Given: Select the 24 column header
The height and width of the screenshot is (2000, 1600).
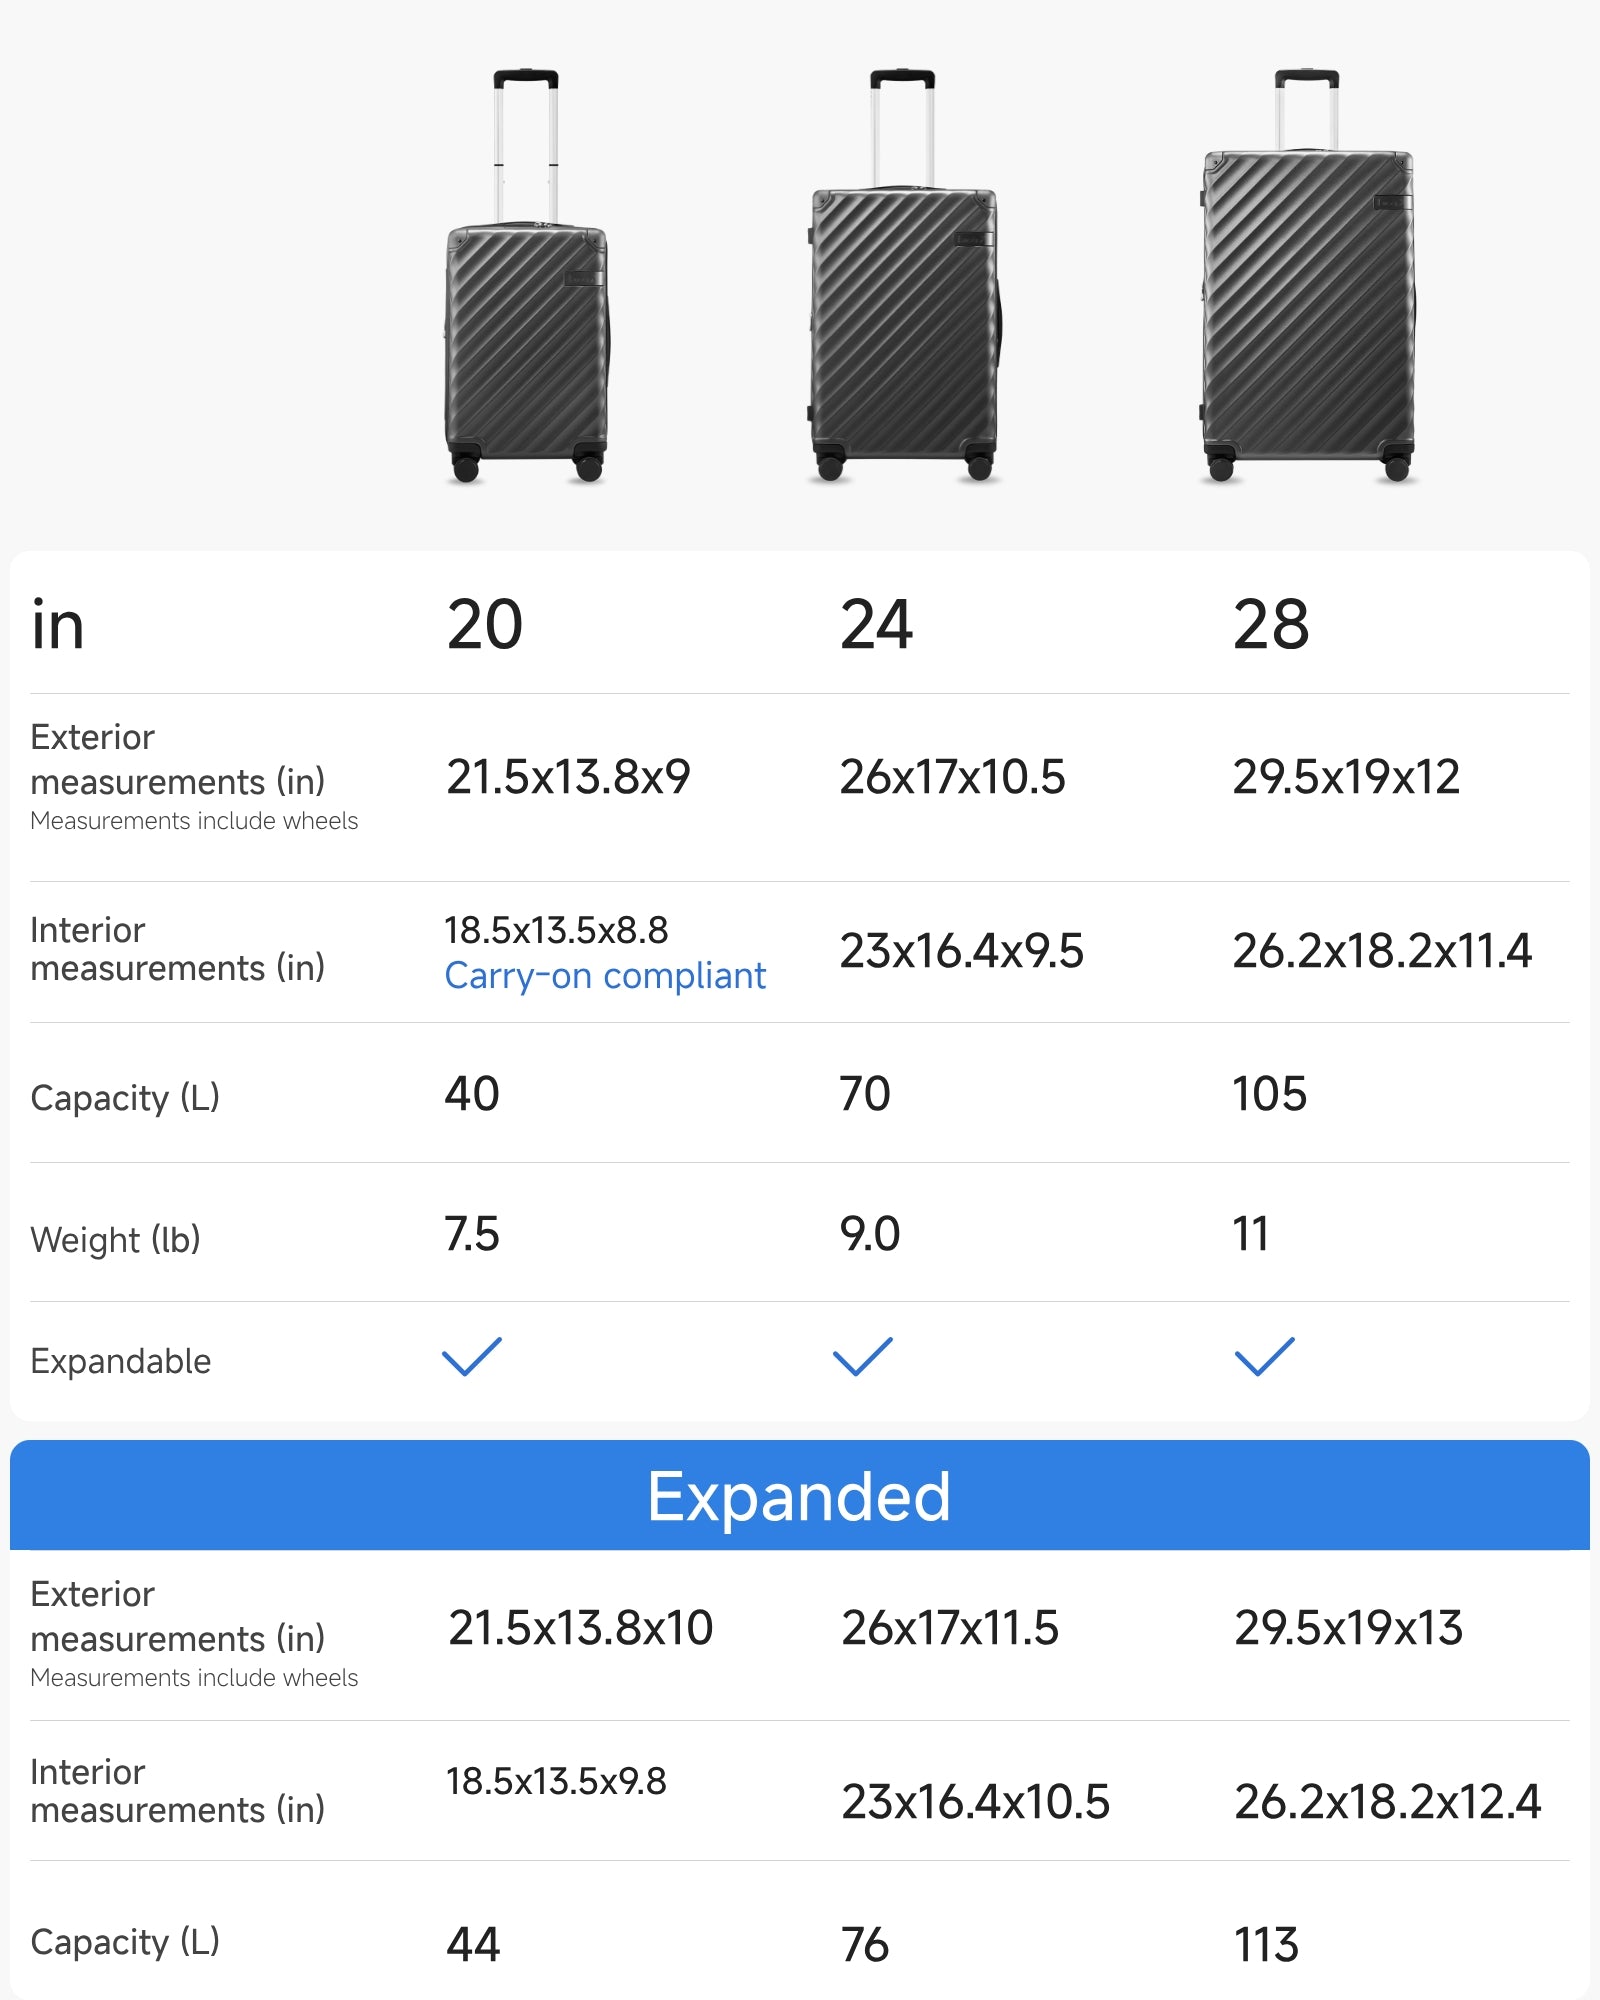Looking at the screenshot, I should point(876,625).
